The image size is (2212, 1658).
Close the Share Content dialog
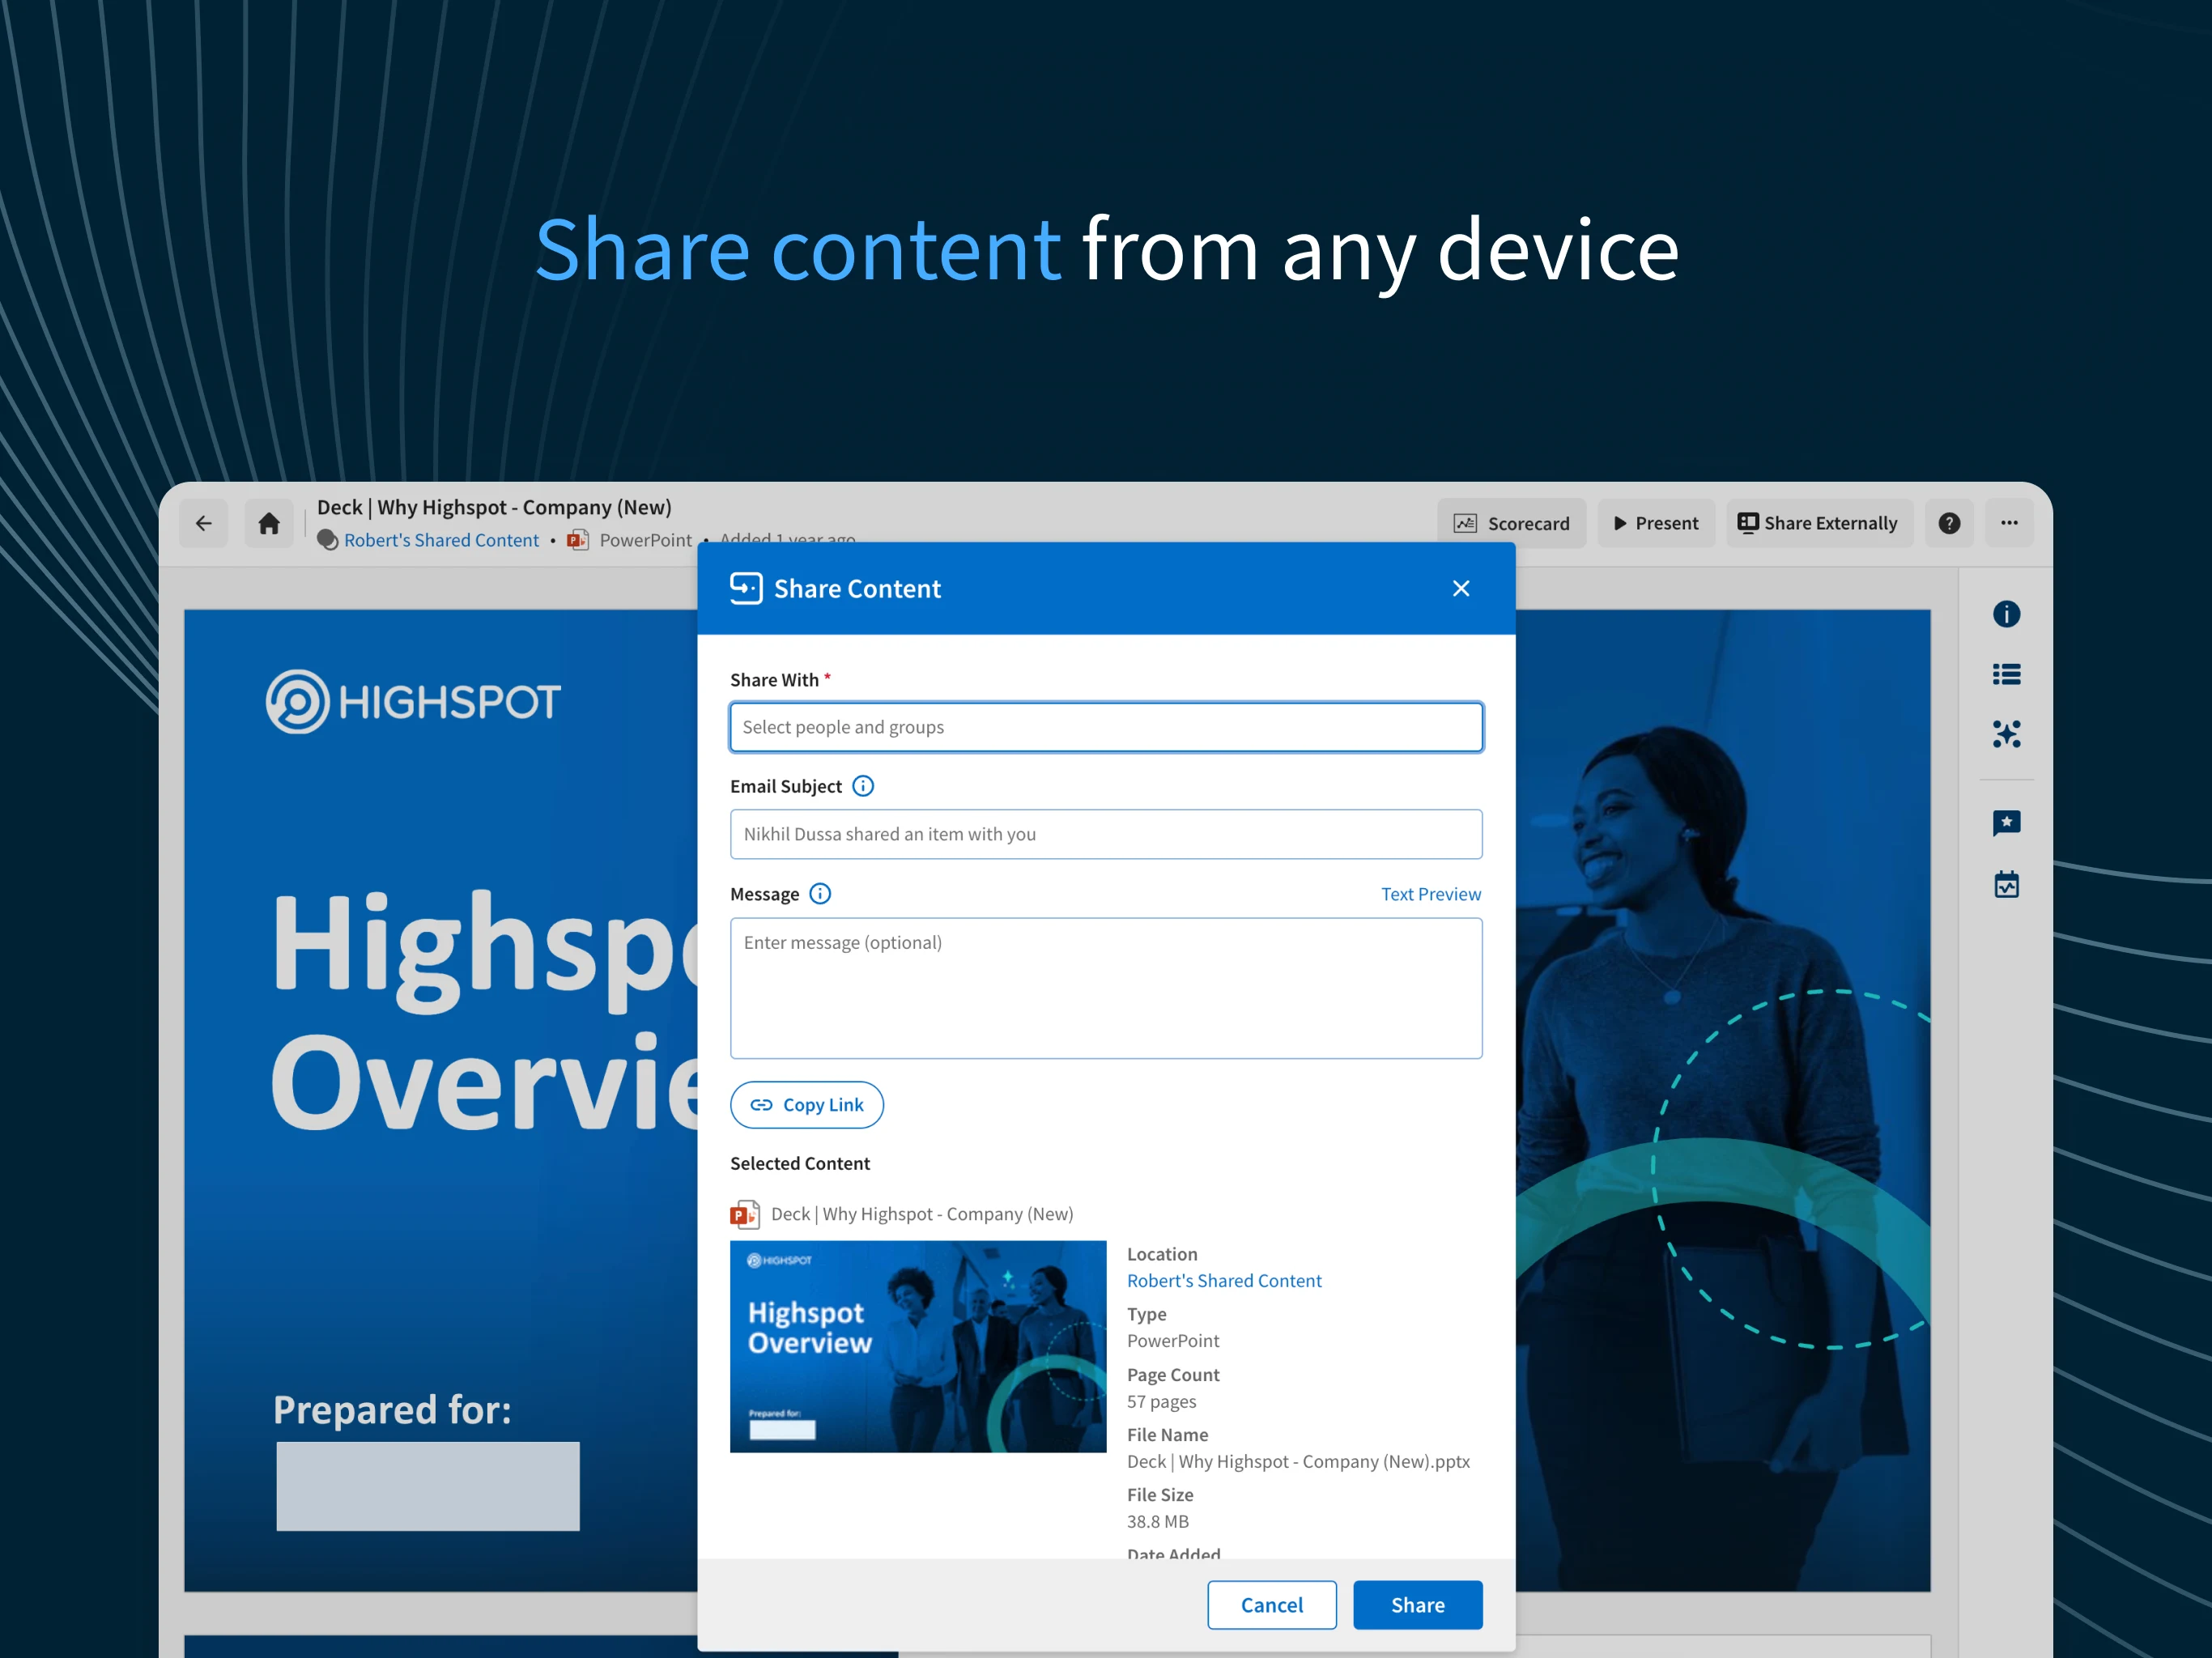[x=1461, y=588]
